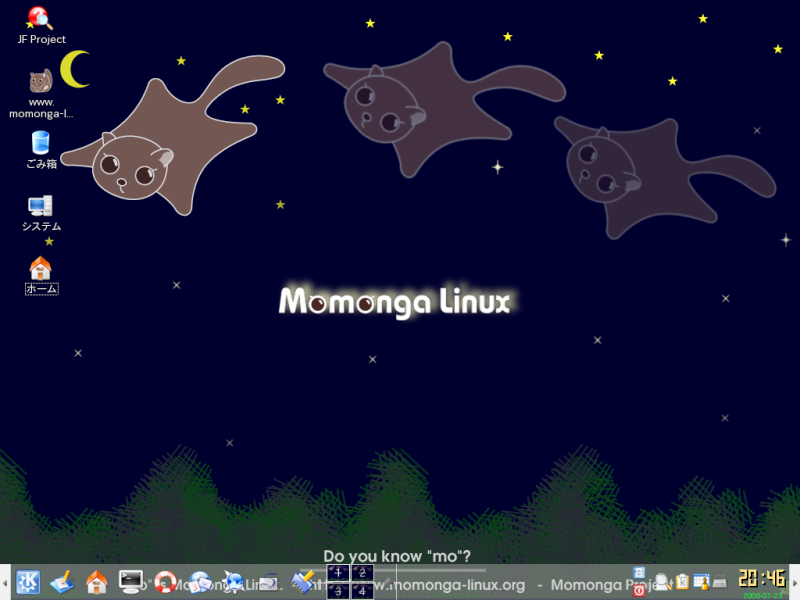The width and height of the screenshot is (800, 600).
Task: Open the ホーム home folder on desktop
Action: point(41,276)
